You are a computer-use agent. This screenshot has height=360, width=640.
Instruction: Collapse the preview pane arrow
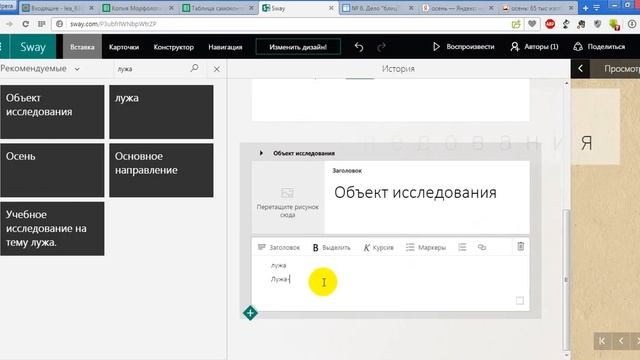[x=580, y=69]
